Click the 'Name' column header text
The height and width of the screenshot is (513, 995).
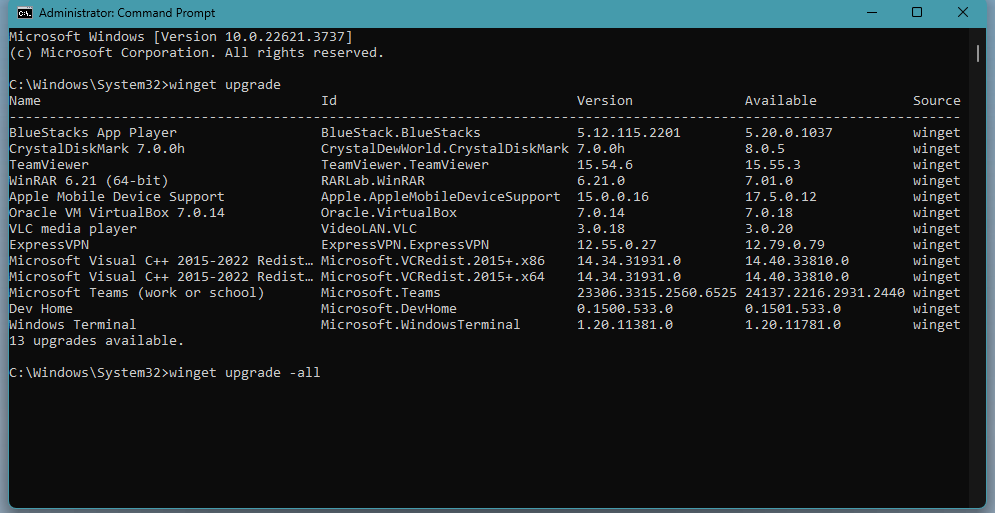(25, 101)
